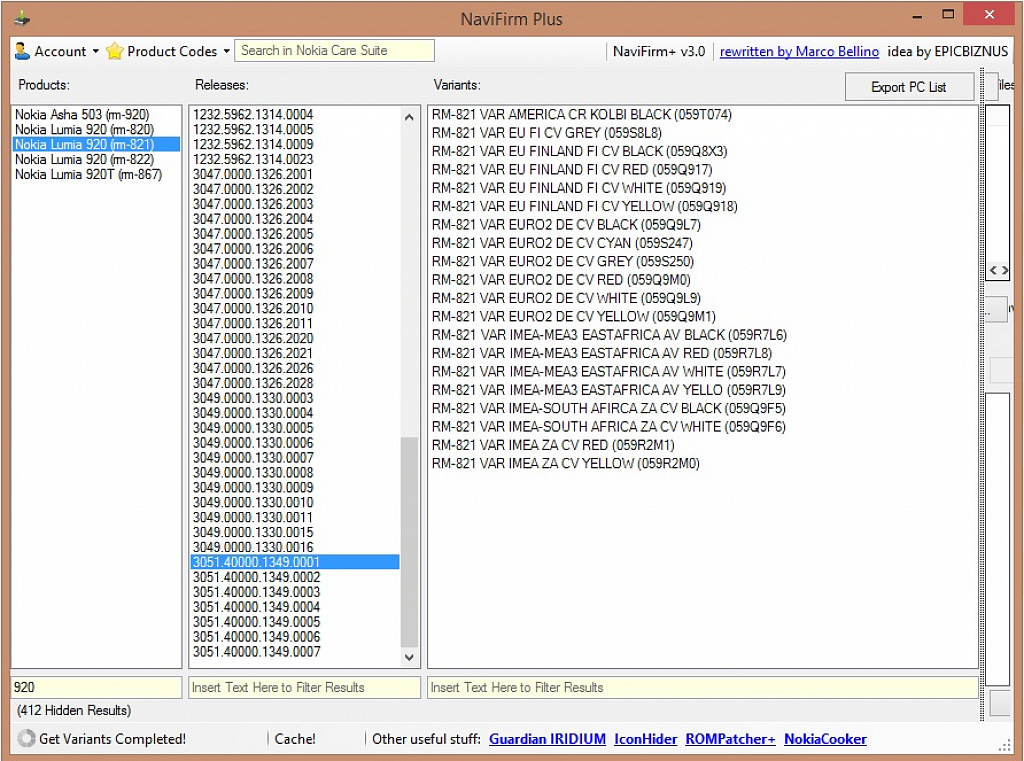Select release 1232.5962.1314.0023
1024x761 pixels.
point(295,159)
